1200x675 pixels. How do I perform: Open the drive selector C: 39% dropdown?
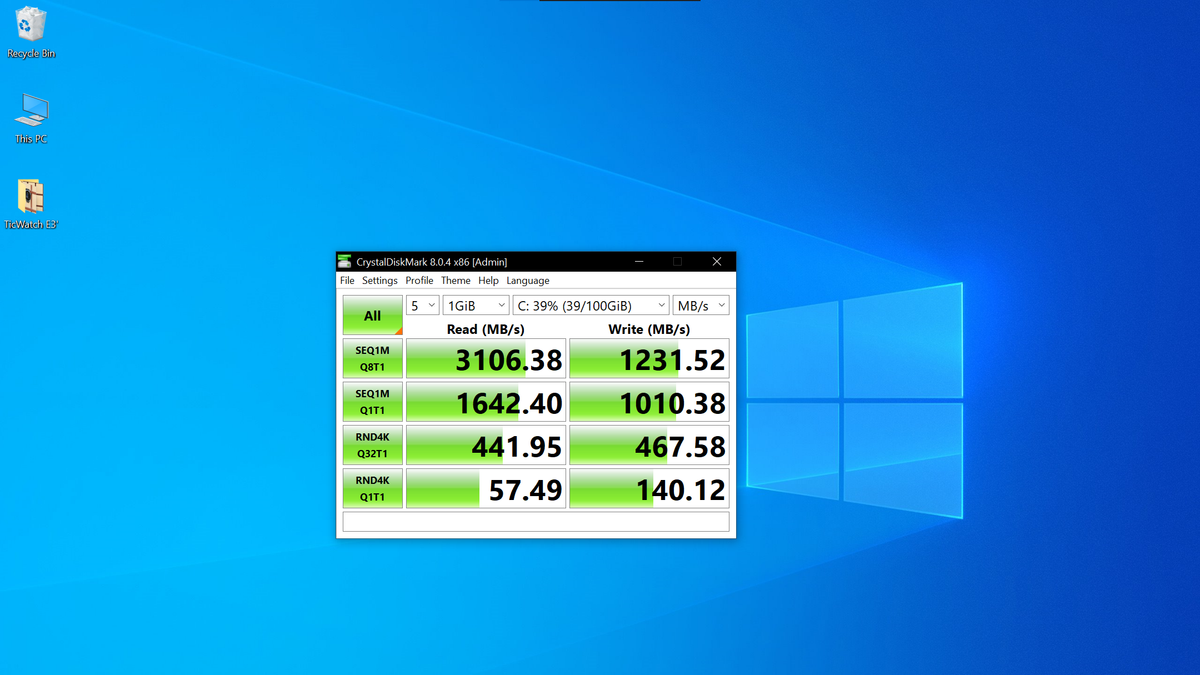pyautogui.click(x=591, y=306)
